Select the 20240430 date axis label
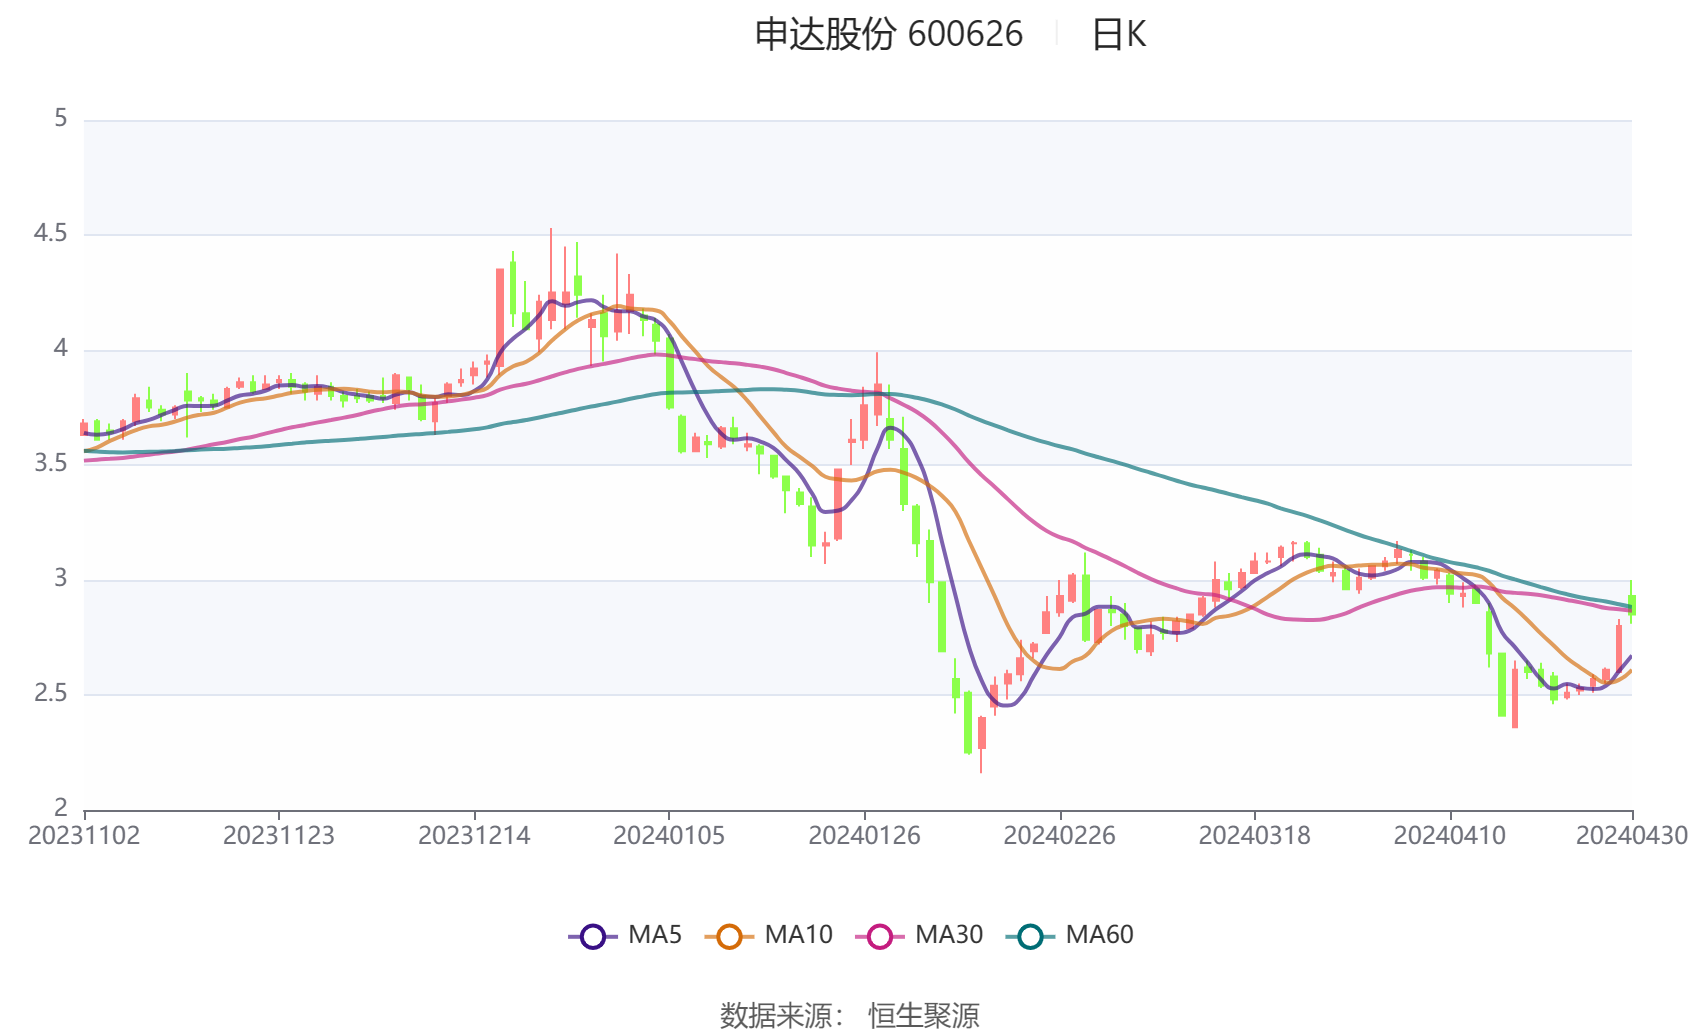Screen dimensions: 1700x1034 click(x=1632, y=835)
